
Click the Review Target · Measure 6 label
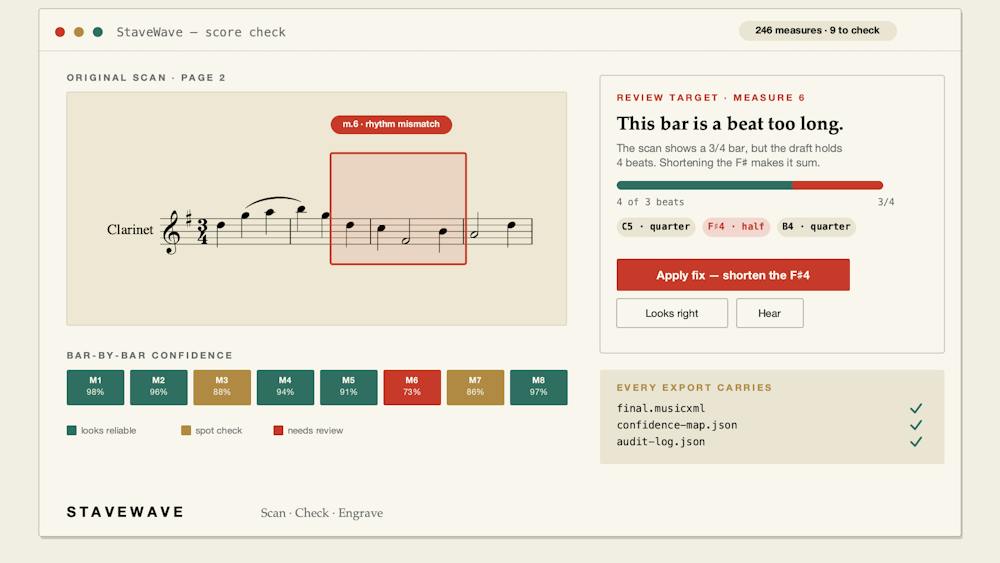(710, 98)
